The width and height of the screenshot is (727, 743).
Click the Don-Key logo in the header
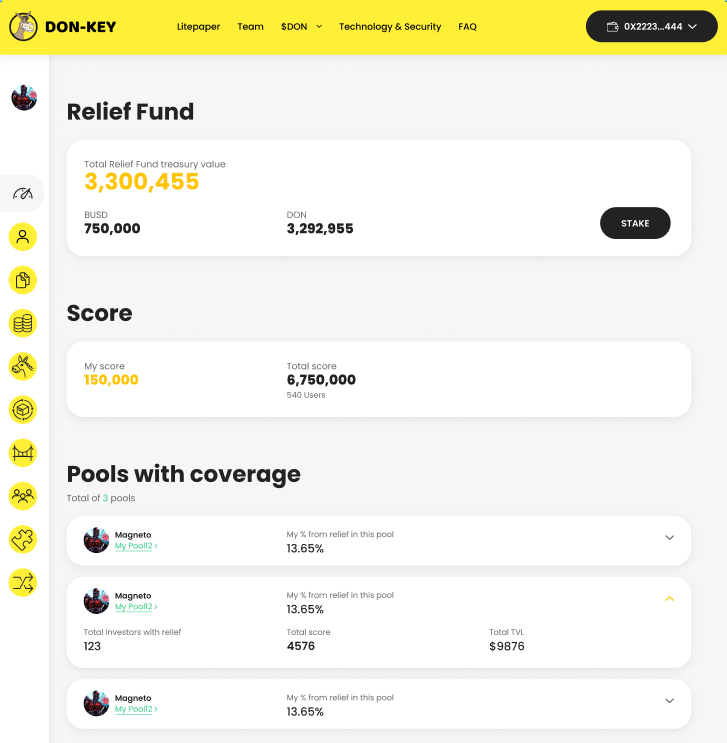pyautogui.click(x=62, y=27)
